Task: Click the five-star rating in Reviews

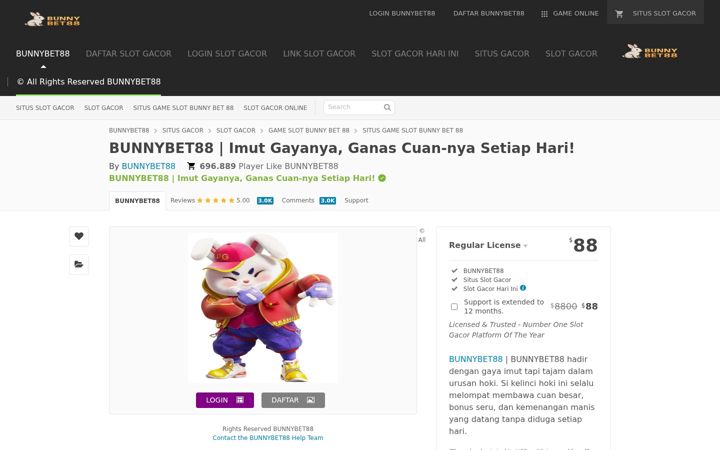Action: tap(216, 201)
